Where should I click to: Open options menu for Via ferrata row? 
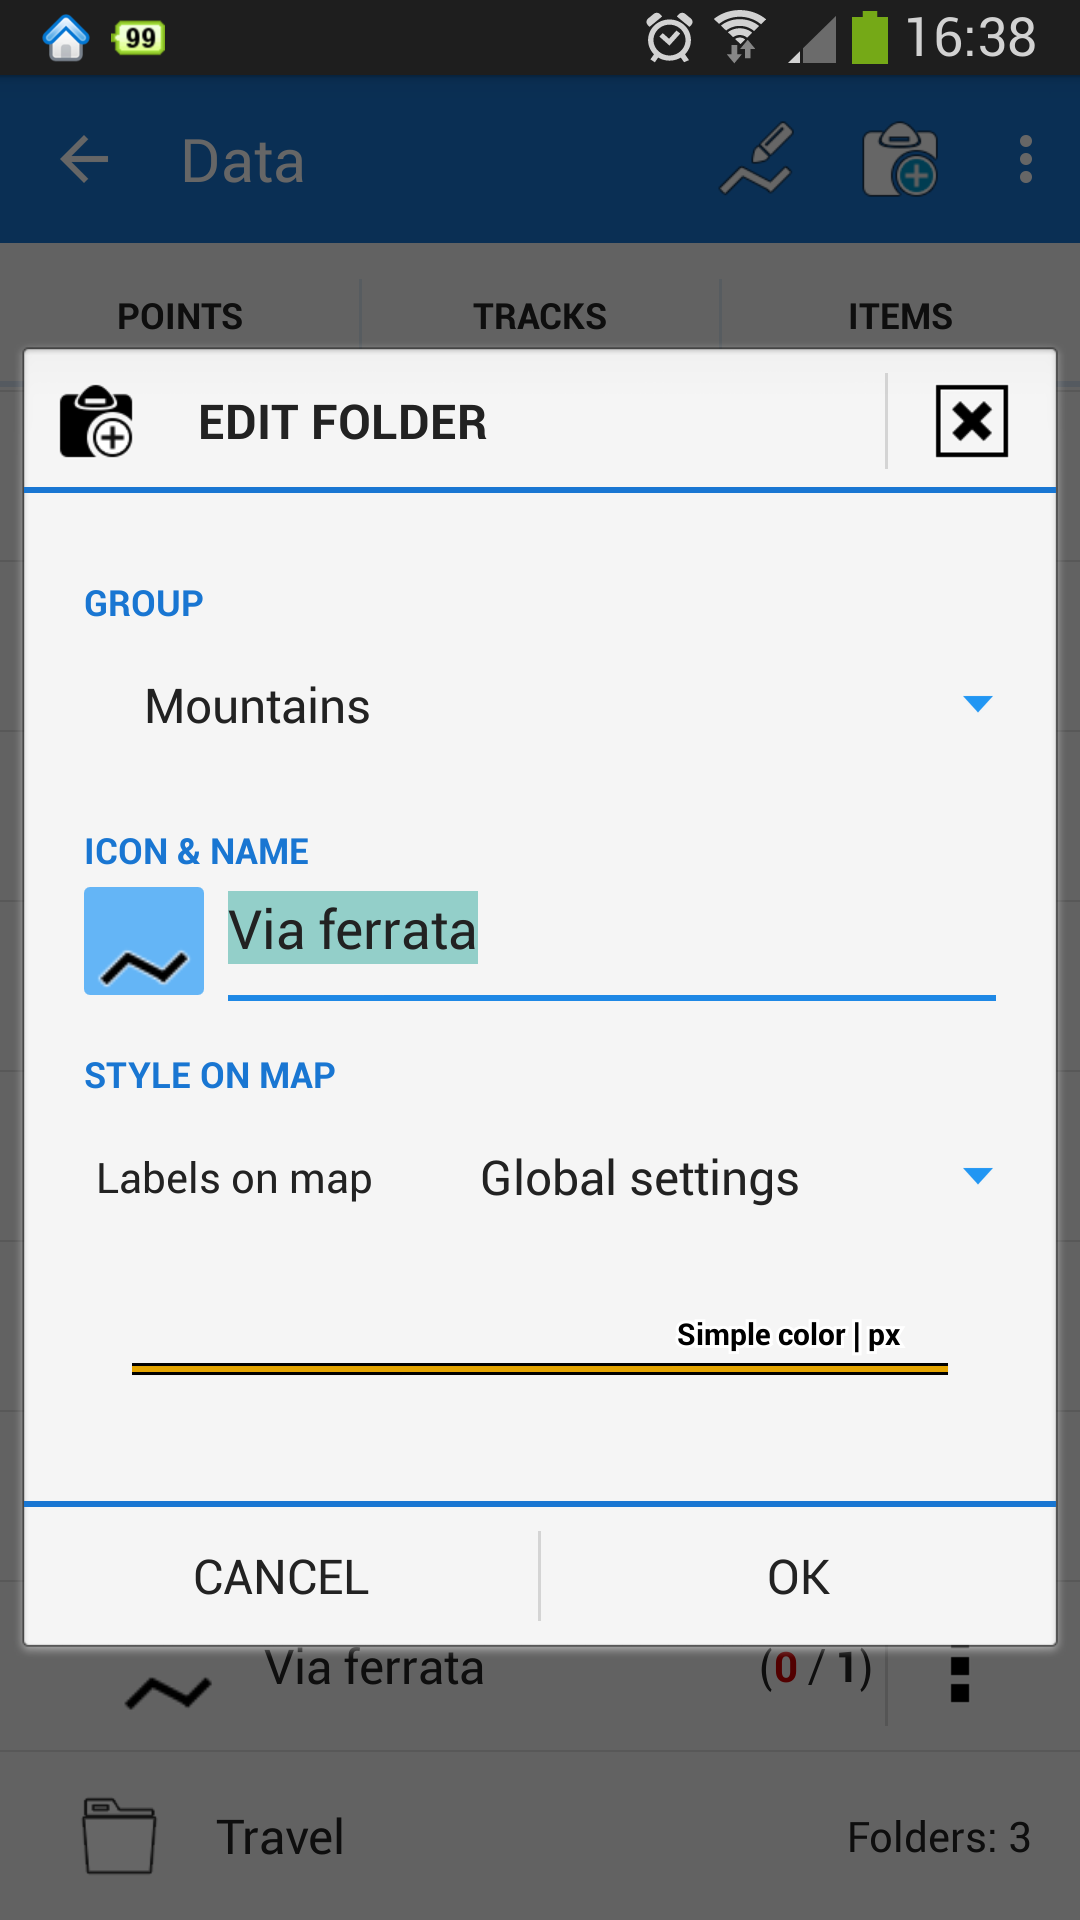click(960, 1674)
